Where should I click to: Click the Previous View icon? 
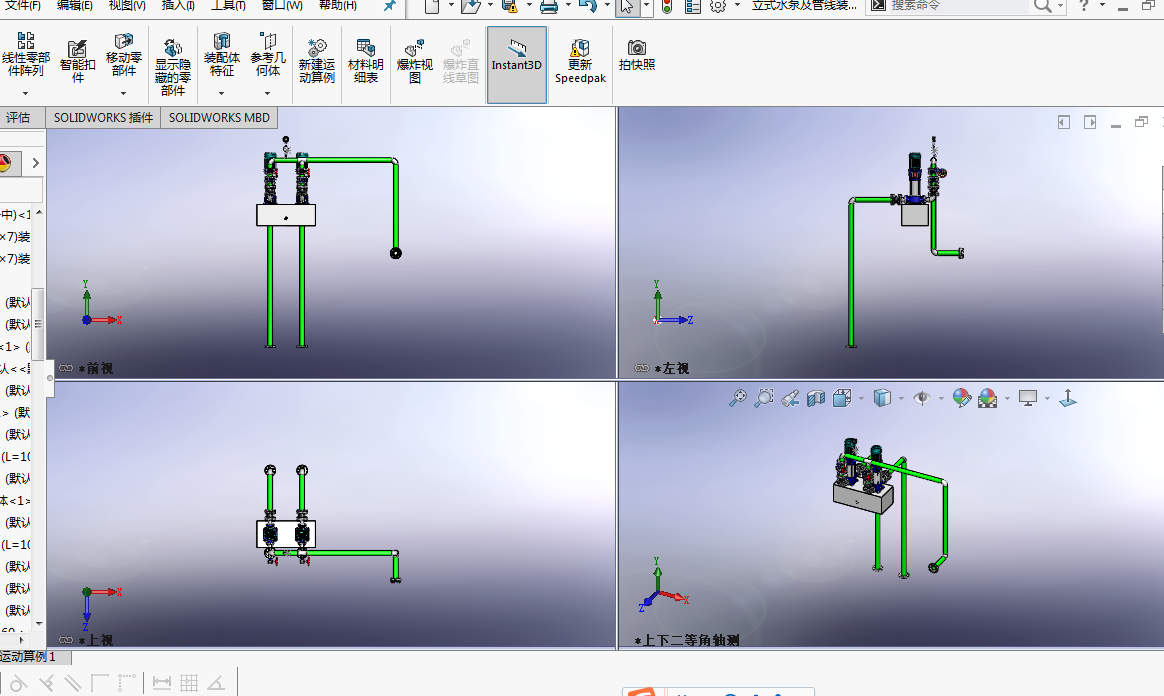[x=790, y=398]
